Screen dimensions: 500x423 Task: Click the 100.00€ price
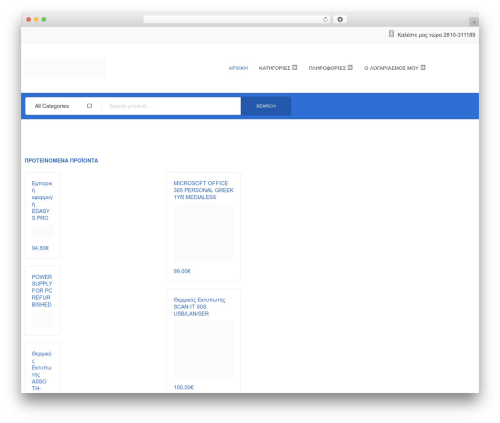184,387
